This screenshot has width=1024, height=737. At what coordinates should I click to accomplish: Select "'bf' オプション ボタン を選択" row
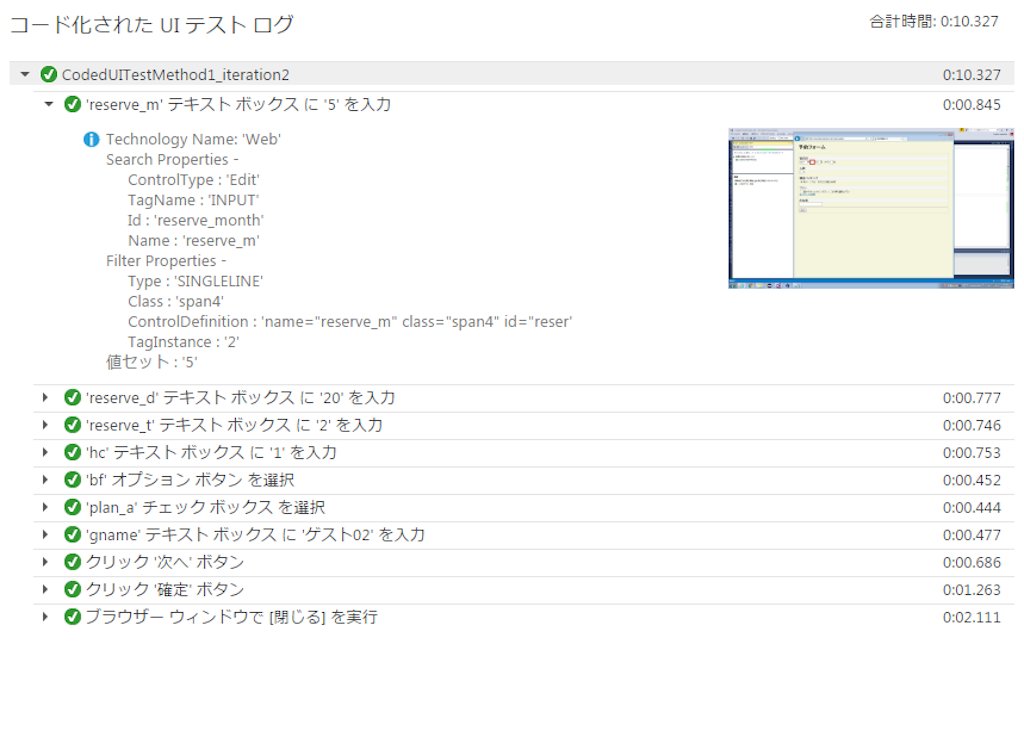click(x=190, y=480)
